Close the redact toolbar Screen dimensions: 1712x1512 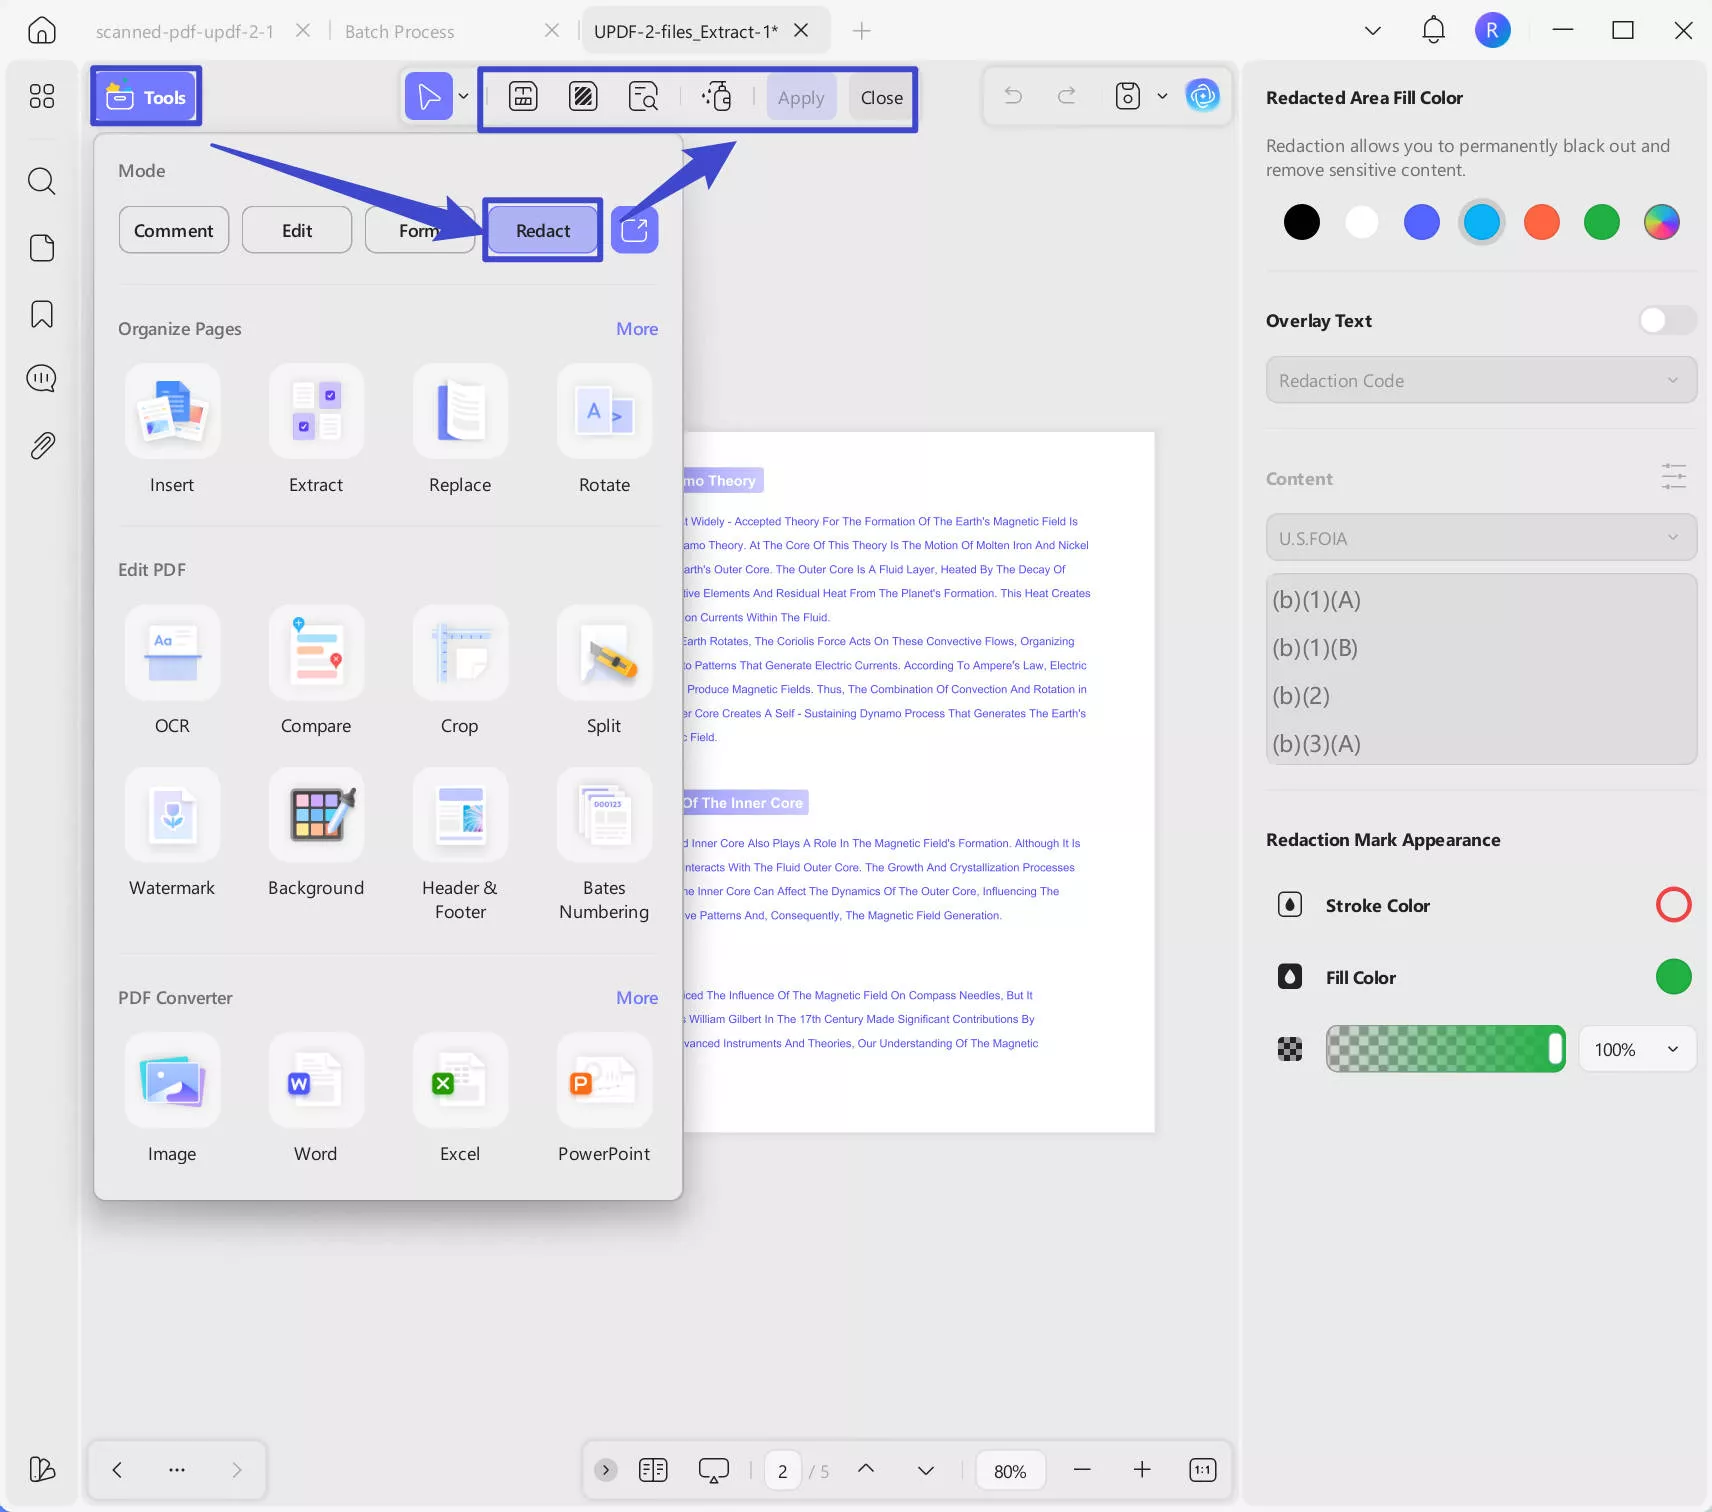click(x=882, y=97)
